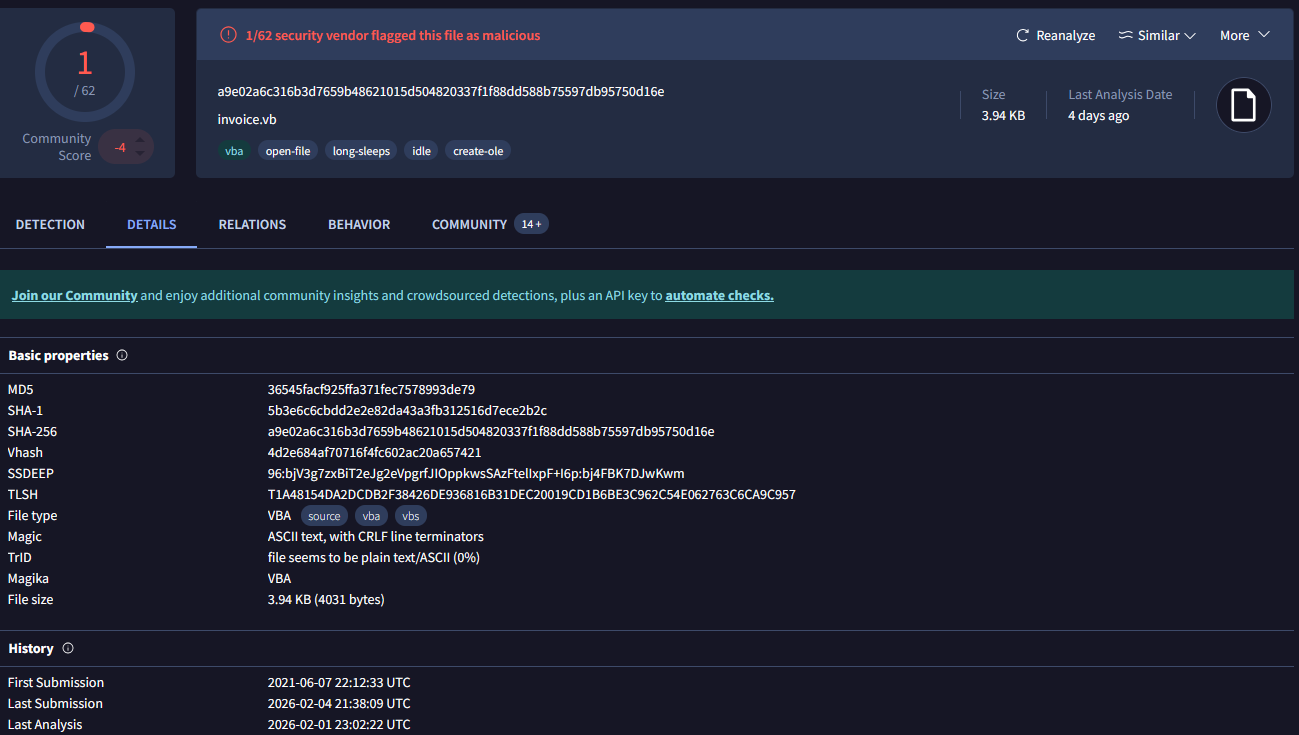
Task: Downvote the community score with the down arrow
Action: click(x=140, y=154)
